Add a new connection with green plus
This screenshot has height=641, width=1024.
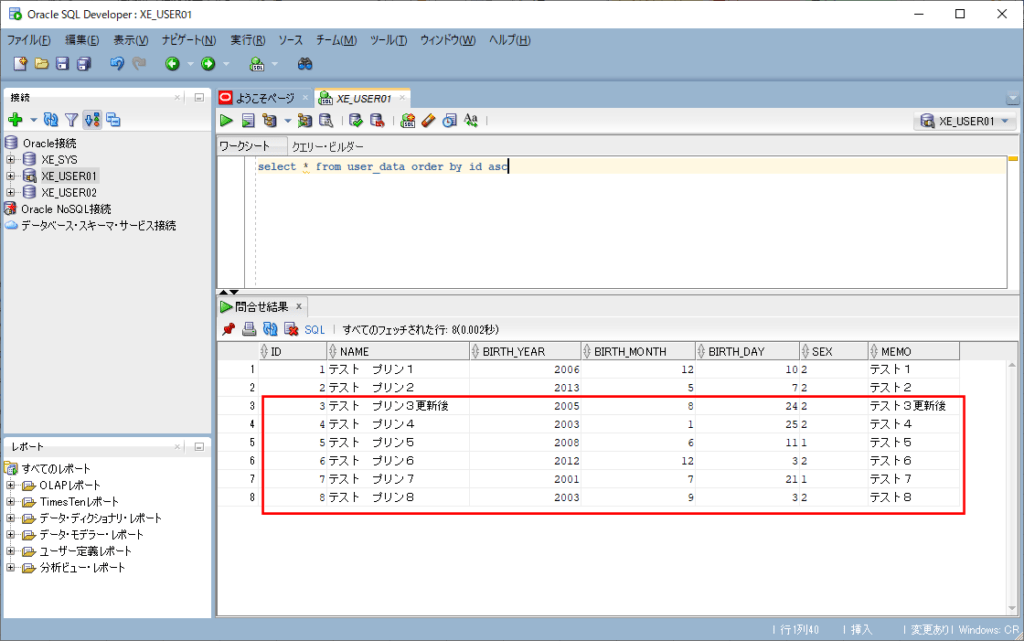pyautogui.click(x=16, y=120)
